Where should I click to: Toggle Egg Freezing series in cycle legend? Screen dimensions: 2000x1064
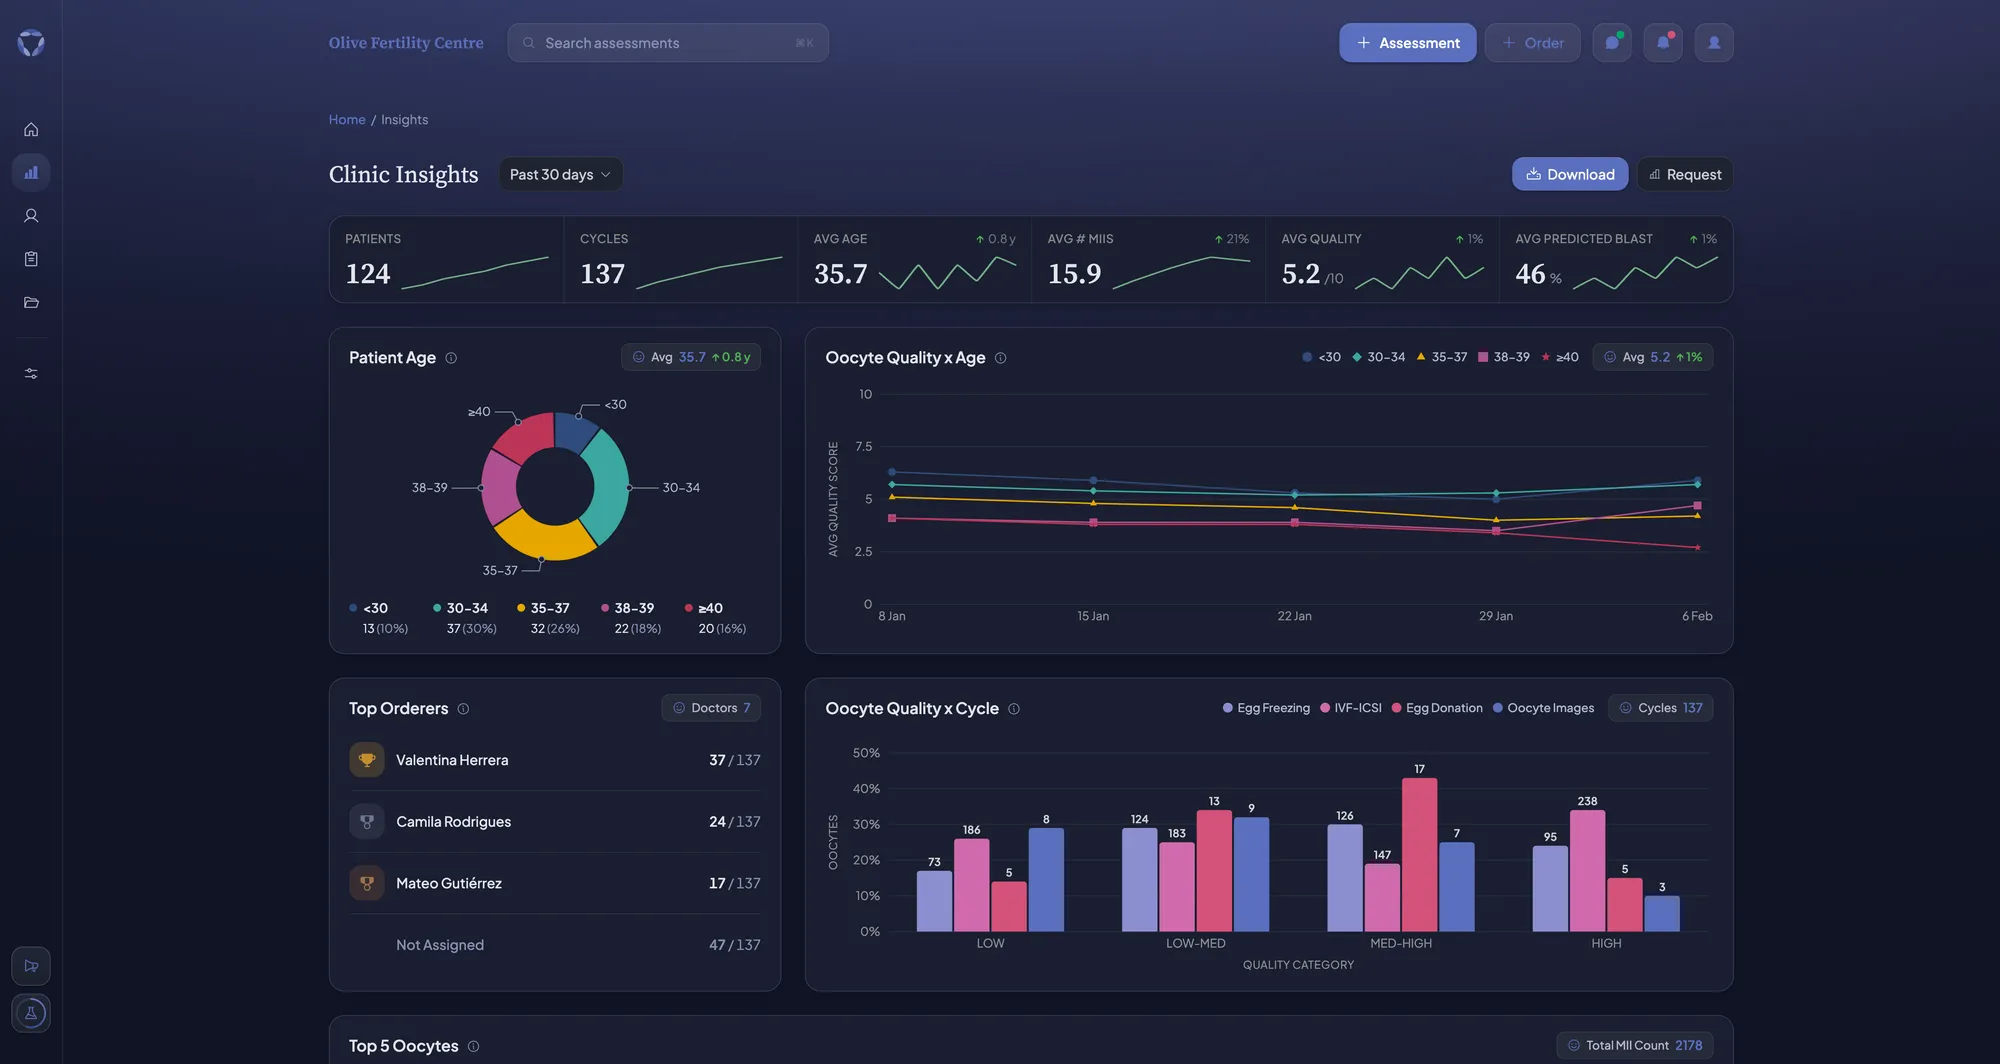[x=1266, y=708]
